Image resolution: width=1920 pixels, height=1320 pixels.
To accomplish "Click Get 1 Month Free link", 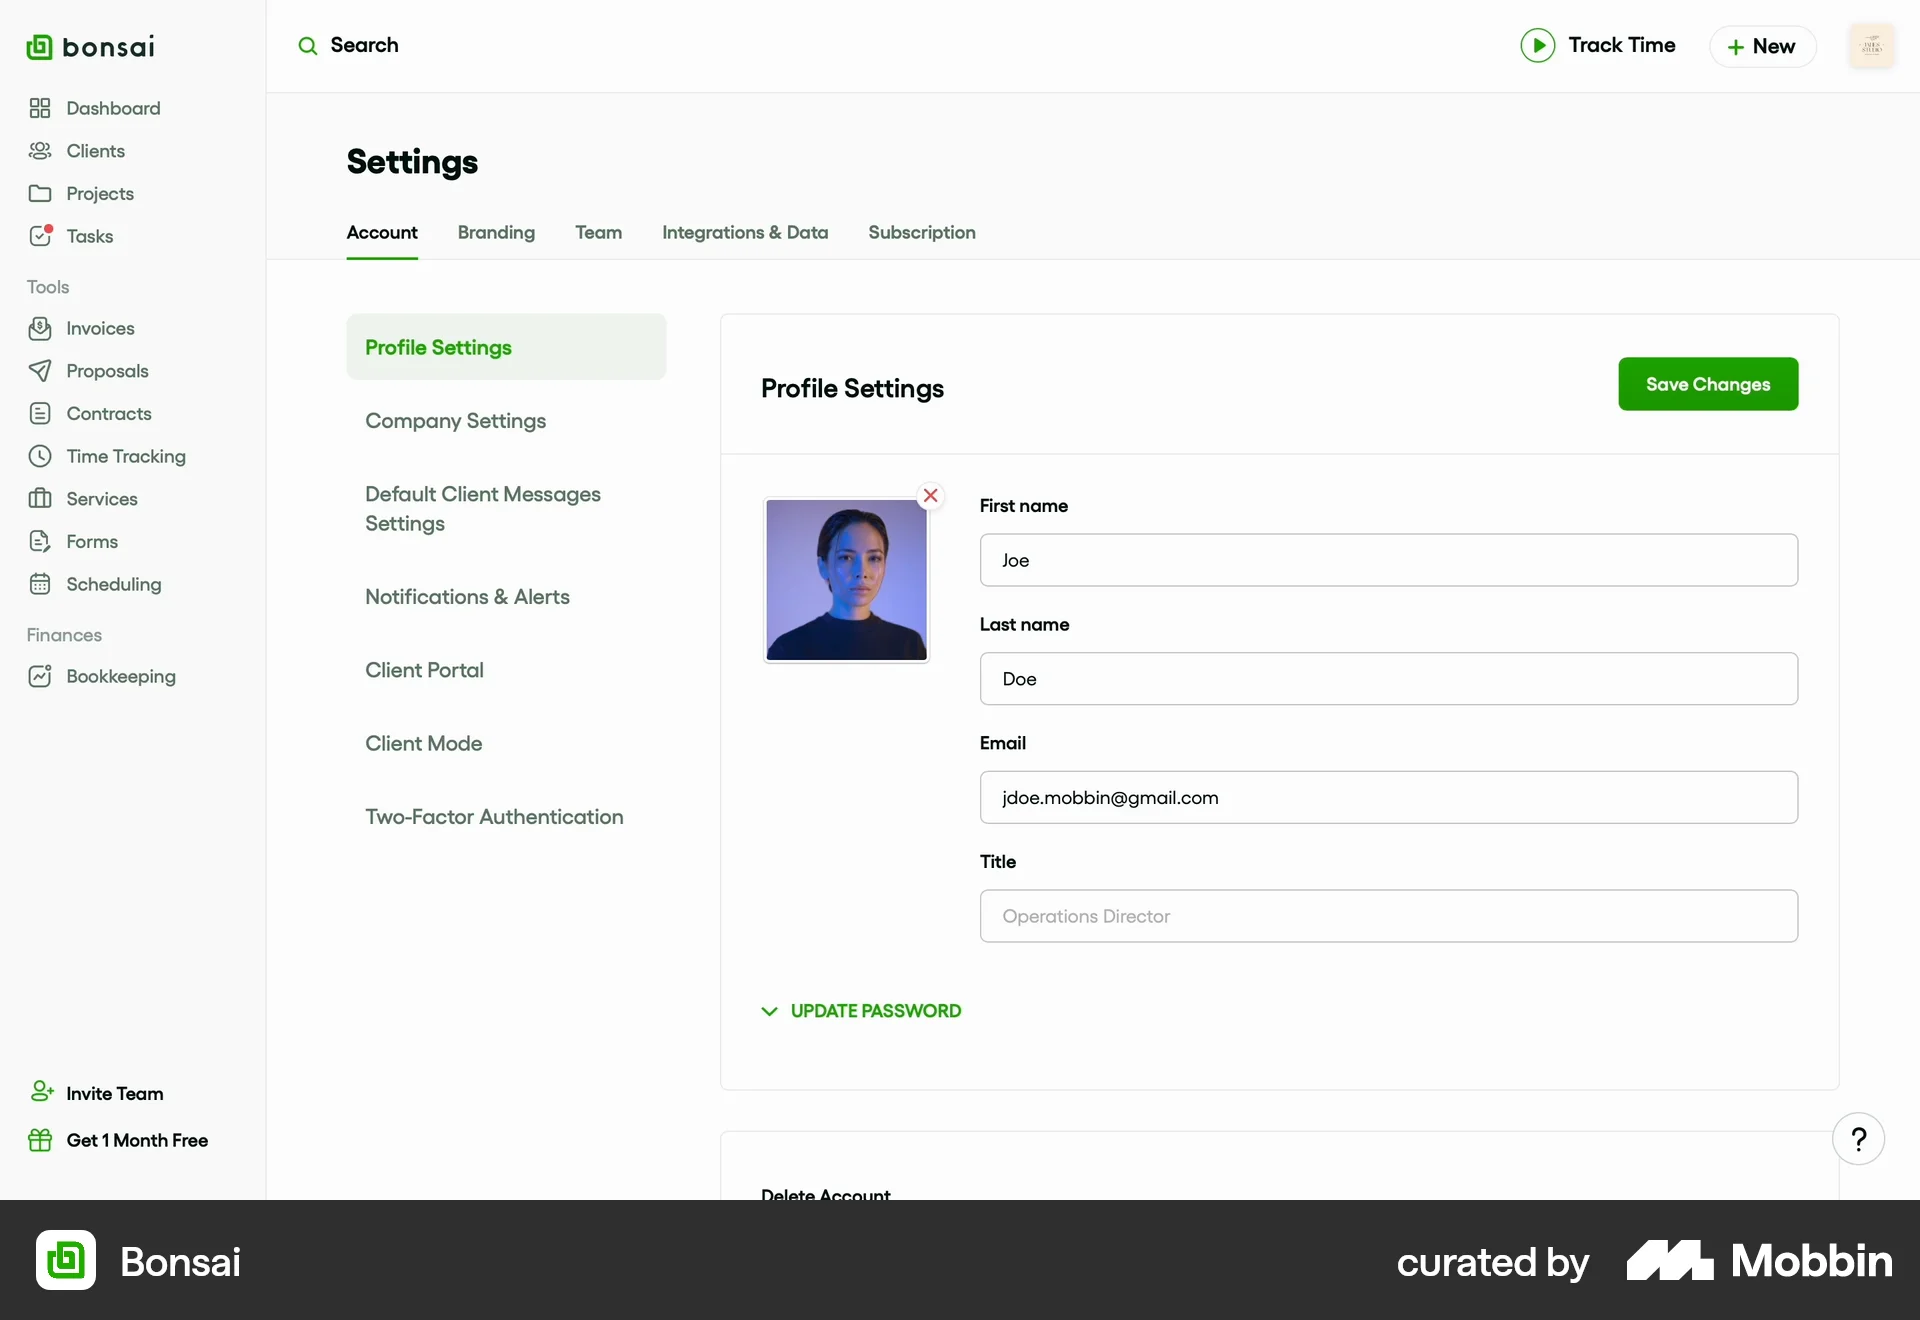I will (135, 1140).
